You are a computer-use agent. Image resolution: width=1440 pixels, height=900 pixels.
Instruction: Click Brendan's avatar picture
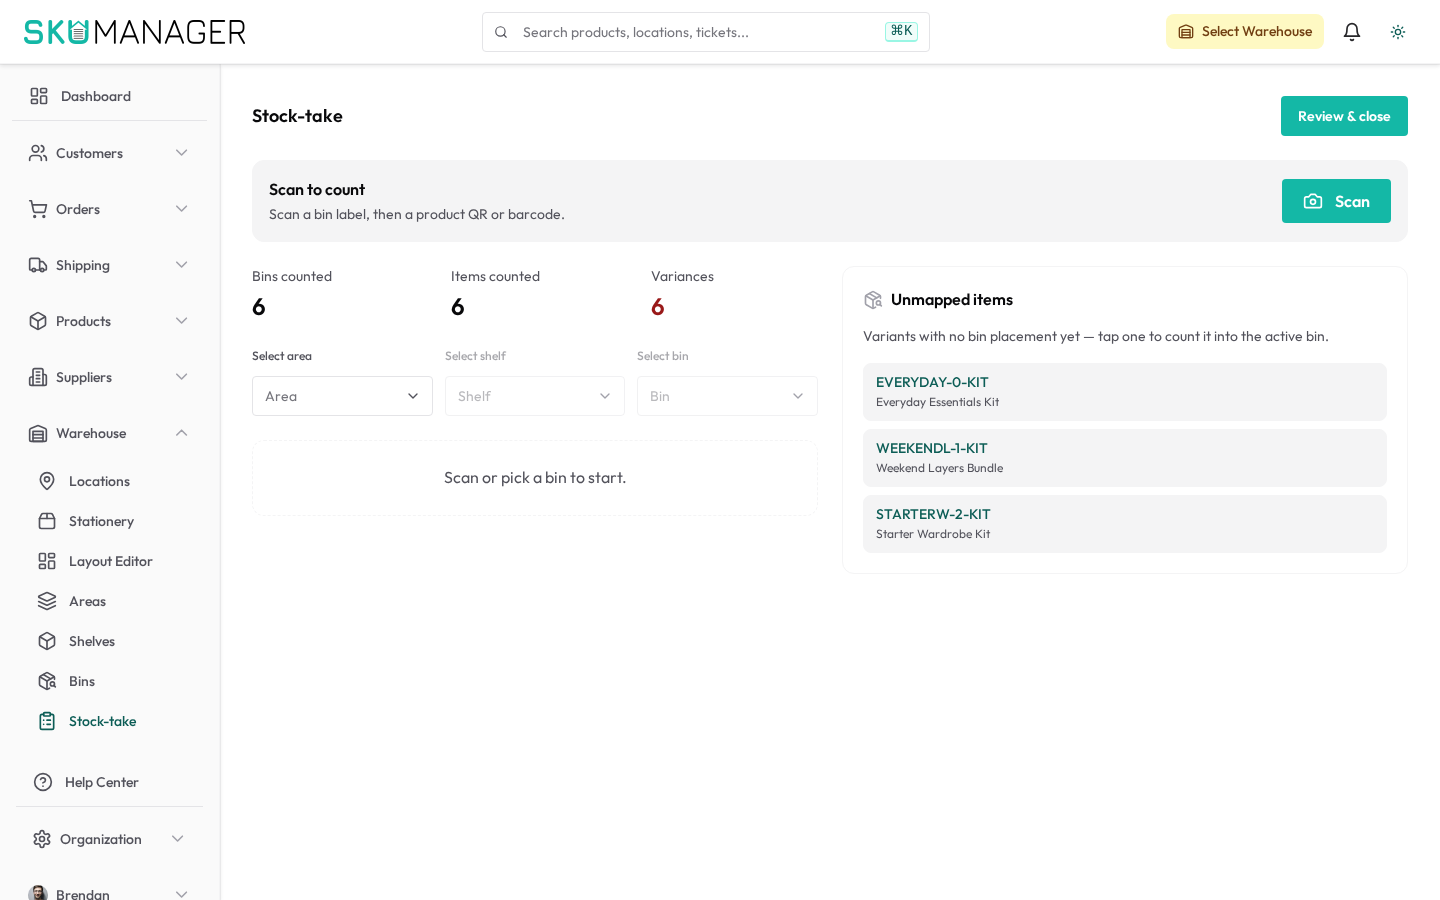[38, 893]
